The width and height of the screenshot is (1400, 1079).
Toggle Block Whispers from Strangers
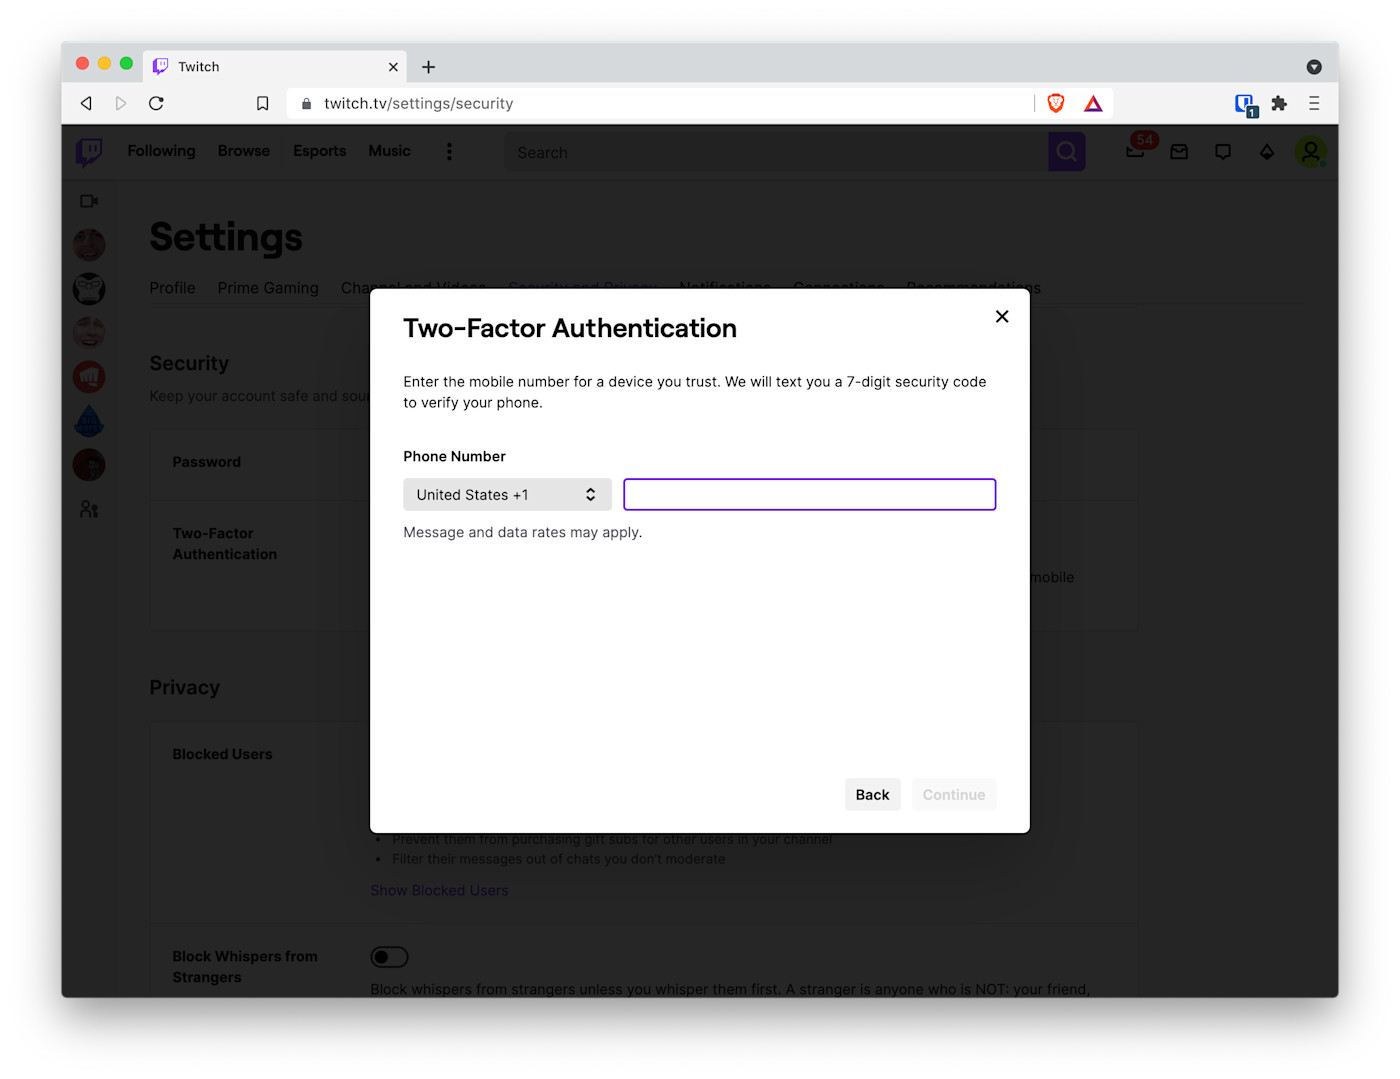[x=389, y=957]
